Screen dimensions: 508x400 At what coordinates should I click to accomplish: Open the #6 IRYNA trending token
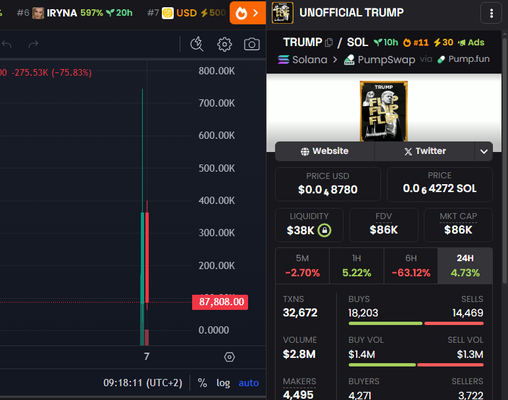coord(75,13)
